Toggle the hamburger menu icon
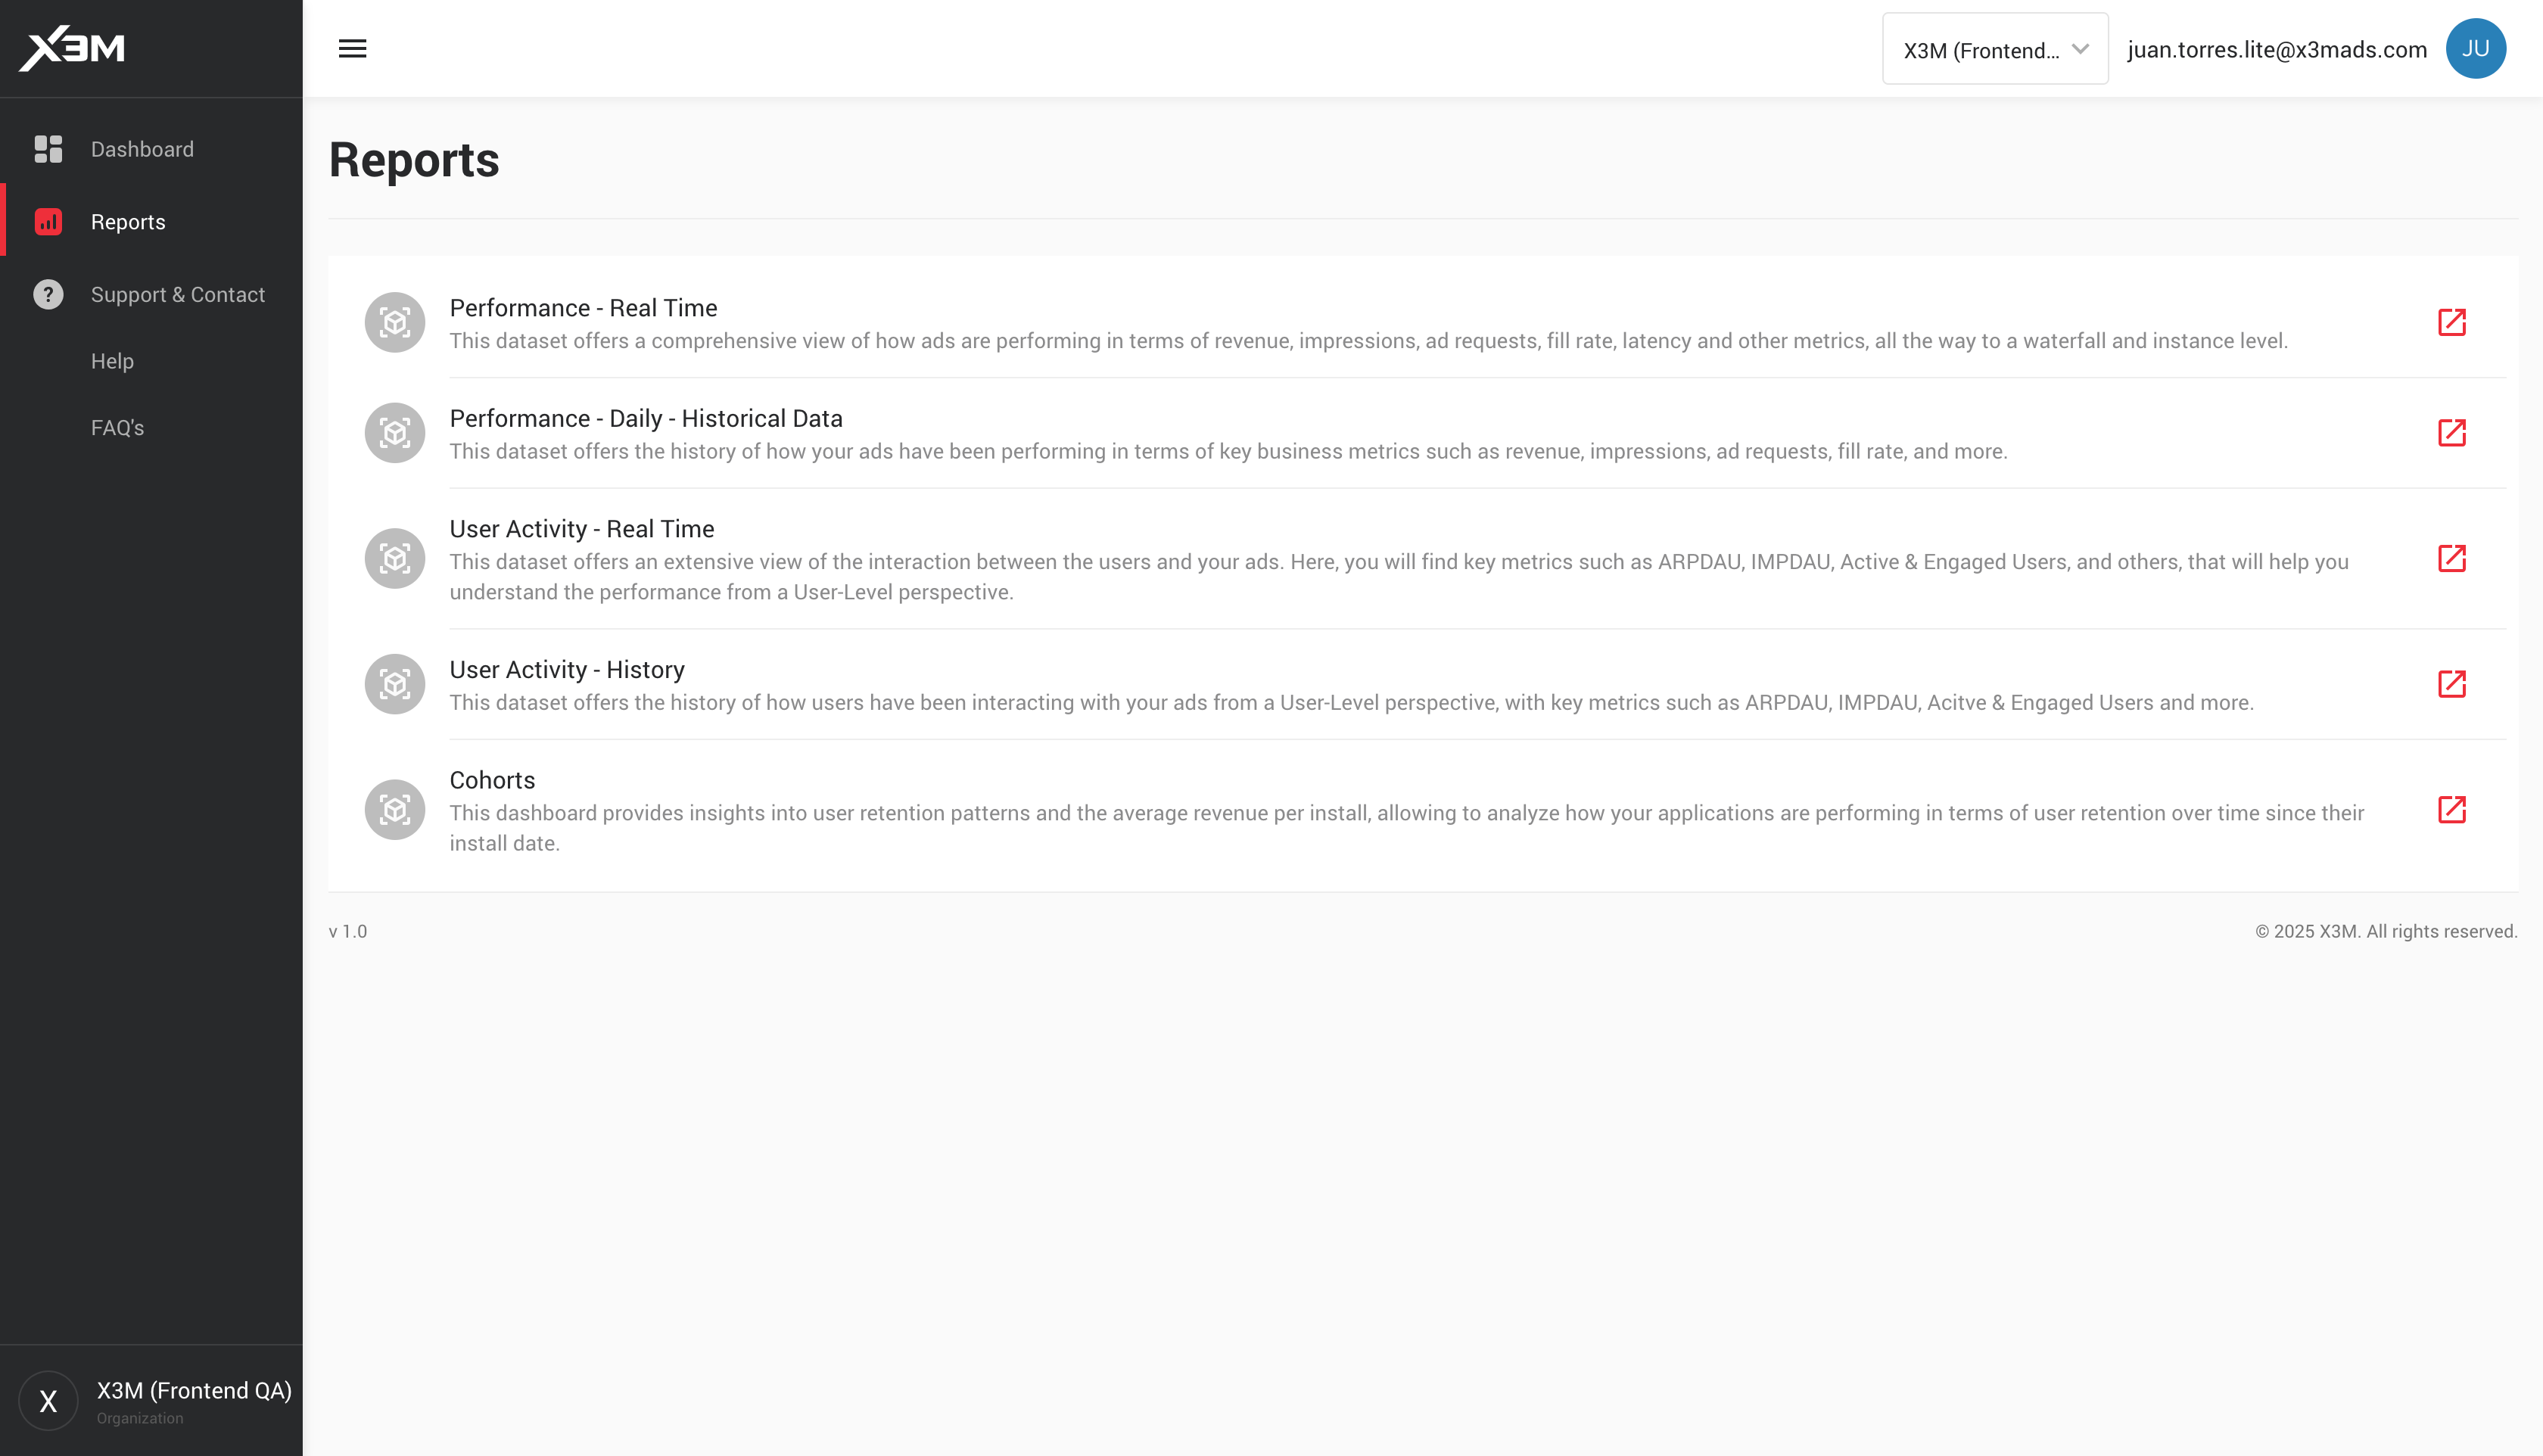 click(352, 48)
